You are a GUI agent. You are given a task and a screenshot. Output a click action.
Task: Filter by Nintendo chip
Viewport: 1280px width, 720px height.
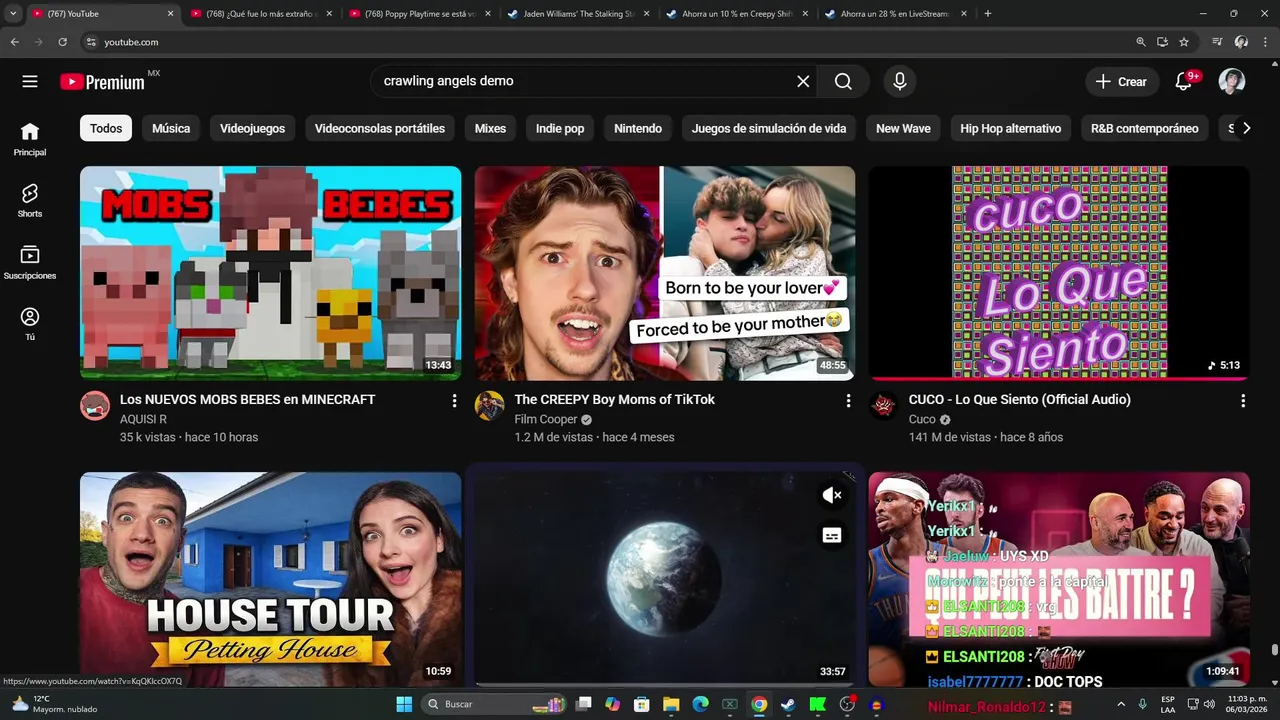[638, 128]
